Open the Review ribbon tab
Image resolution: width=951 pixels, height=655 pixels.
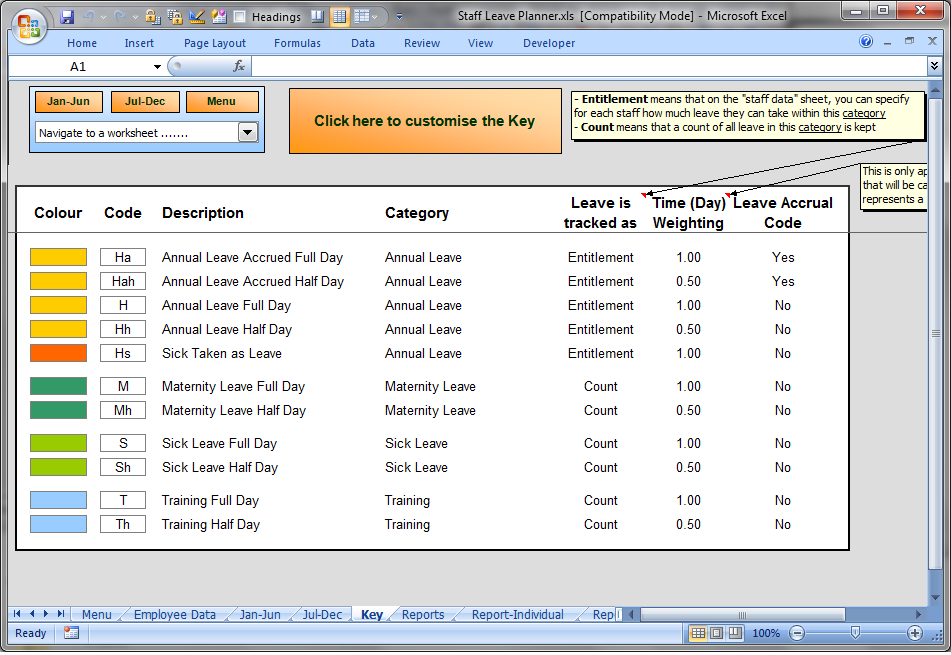coord(422,43)
